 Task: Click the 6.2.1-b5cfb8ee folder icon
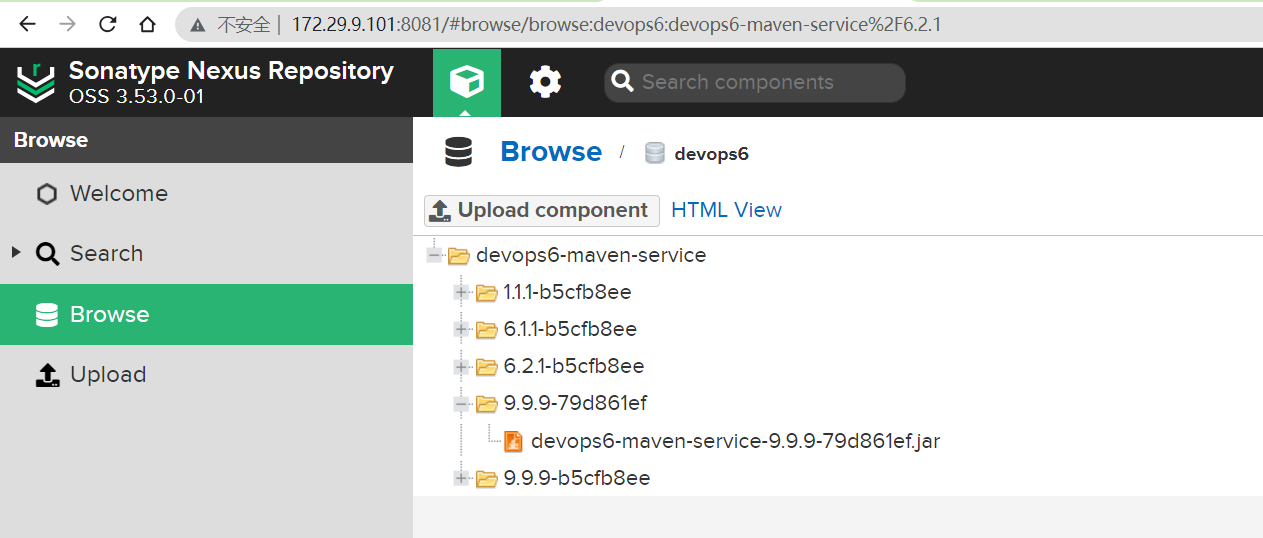(487, 366)
